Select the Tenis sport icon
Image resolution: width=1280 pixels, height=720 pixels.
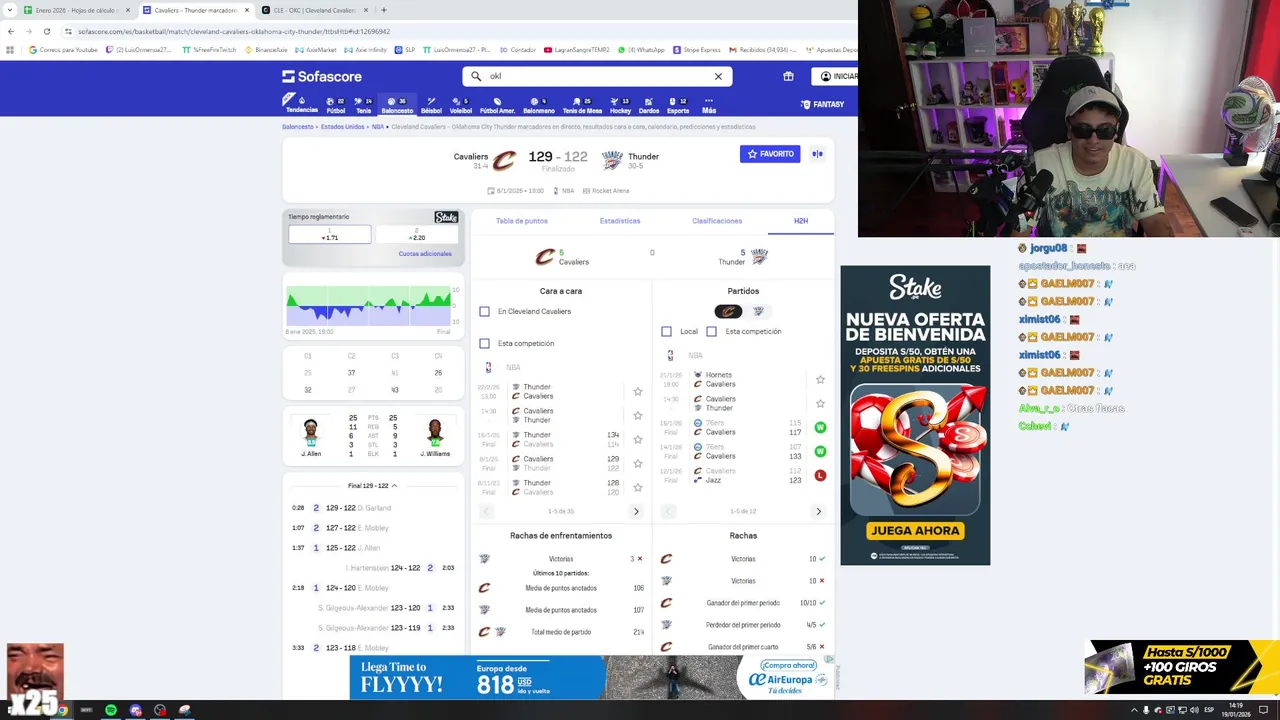click(364, 105)
